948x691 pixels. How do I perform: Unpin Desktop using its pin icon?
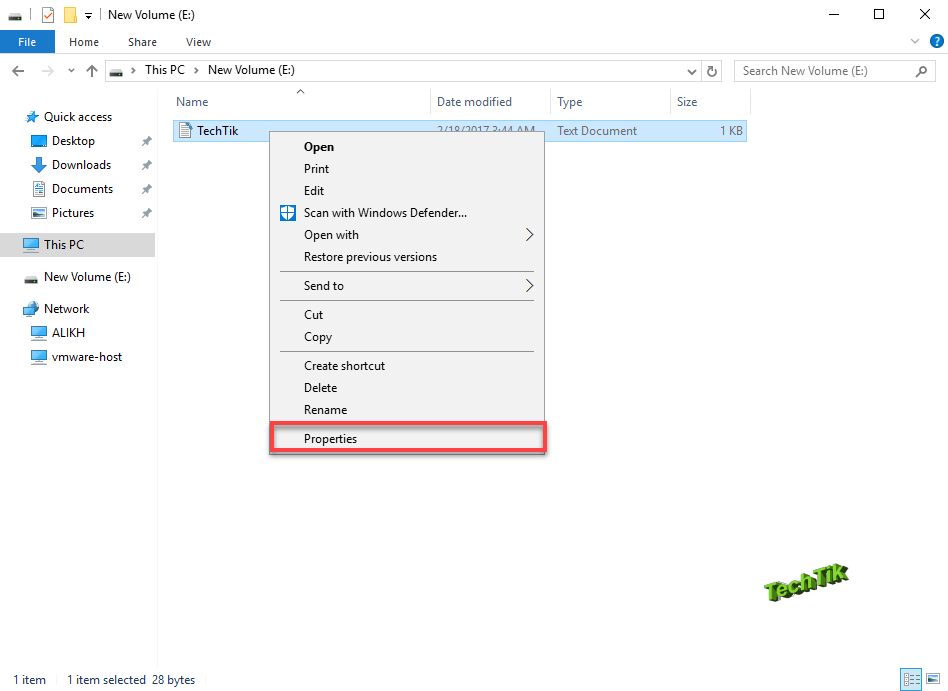coord(146,141)
